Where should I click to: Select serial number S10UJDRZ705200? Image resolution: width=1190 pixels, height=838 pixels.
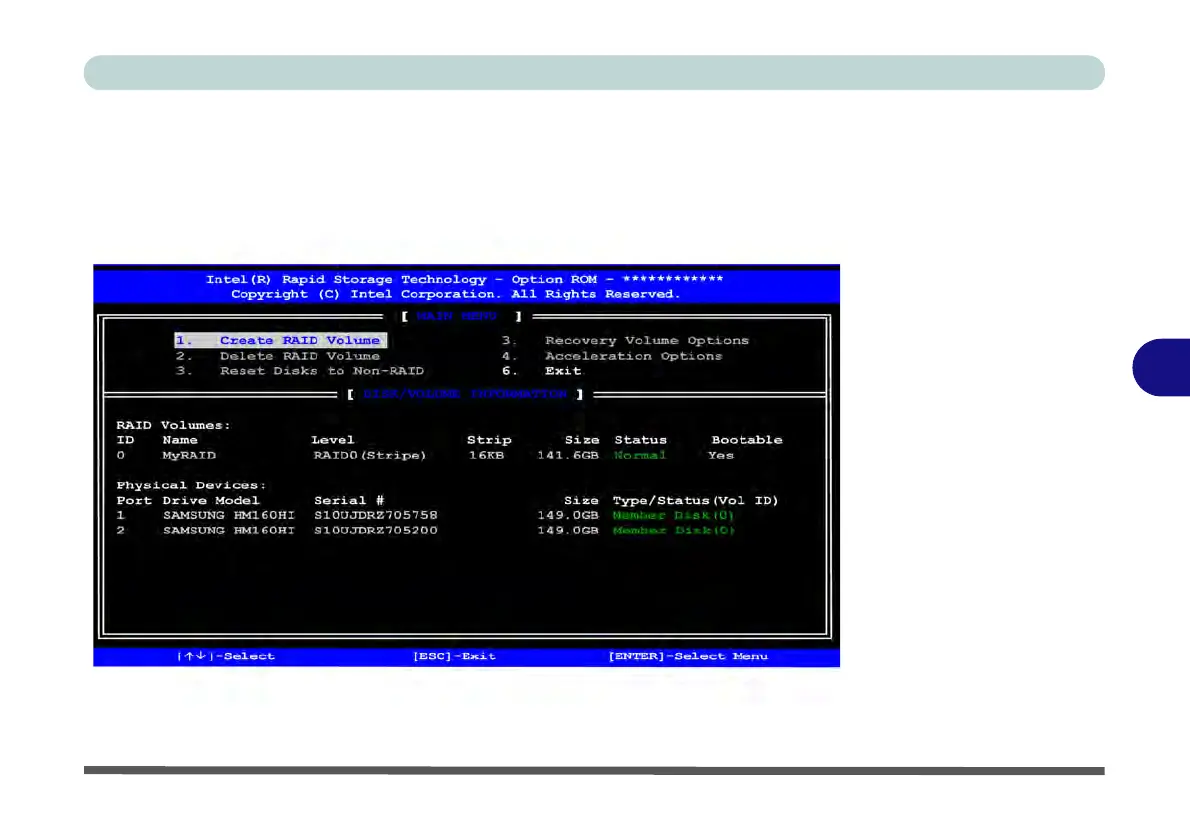tap(375, 530)
